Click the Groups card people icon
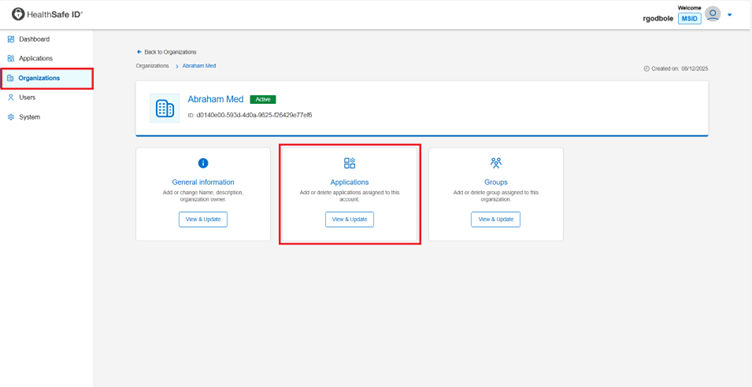752x387 pixels. tap(496, 163)
